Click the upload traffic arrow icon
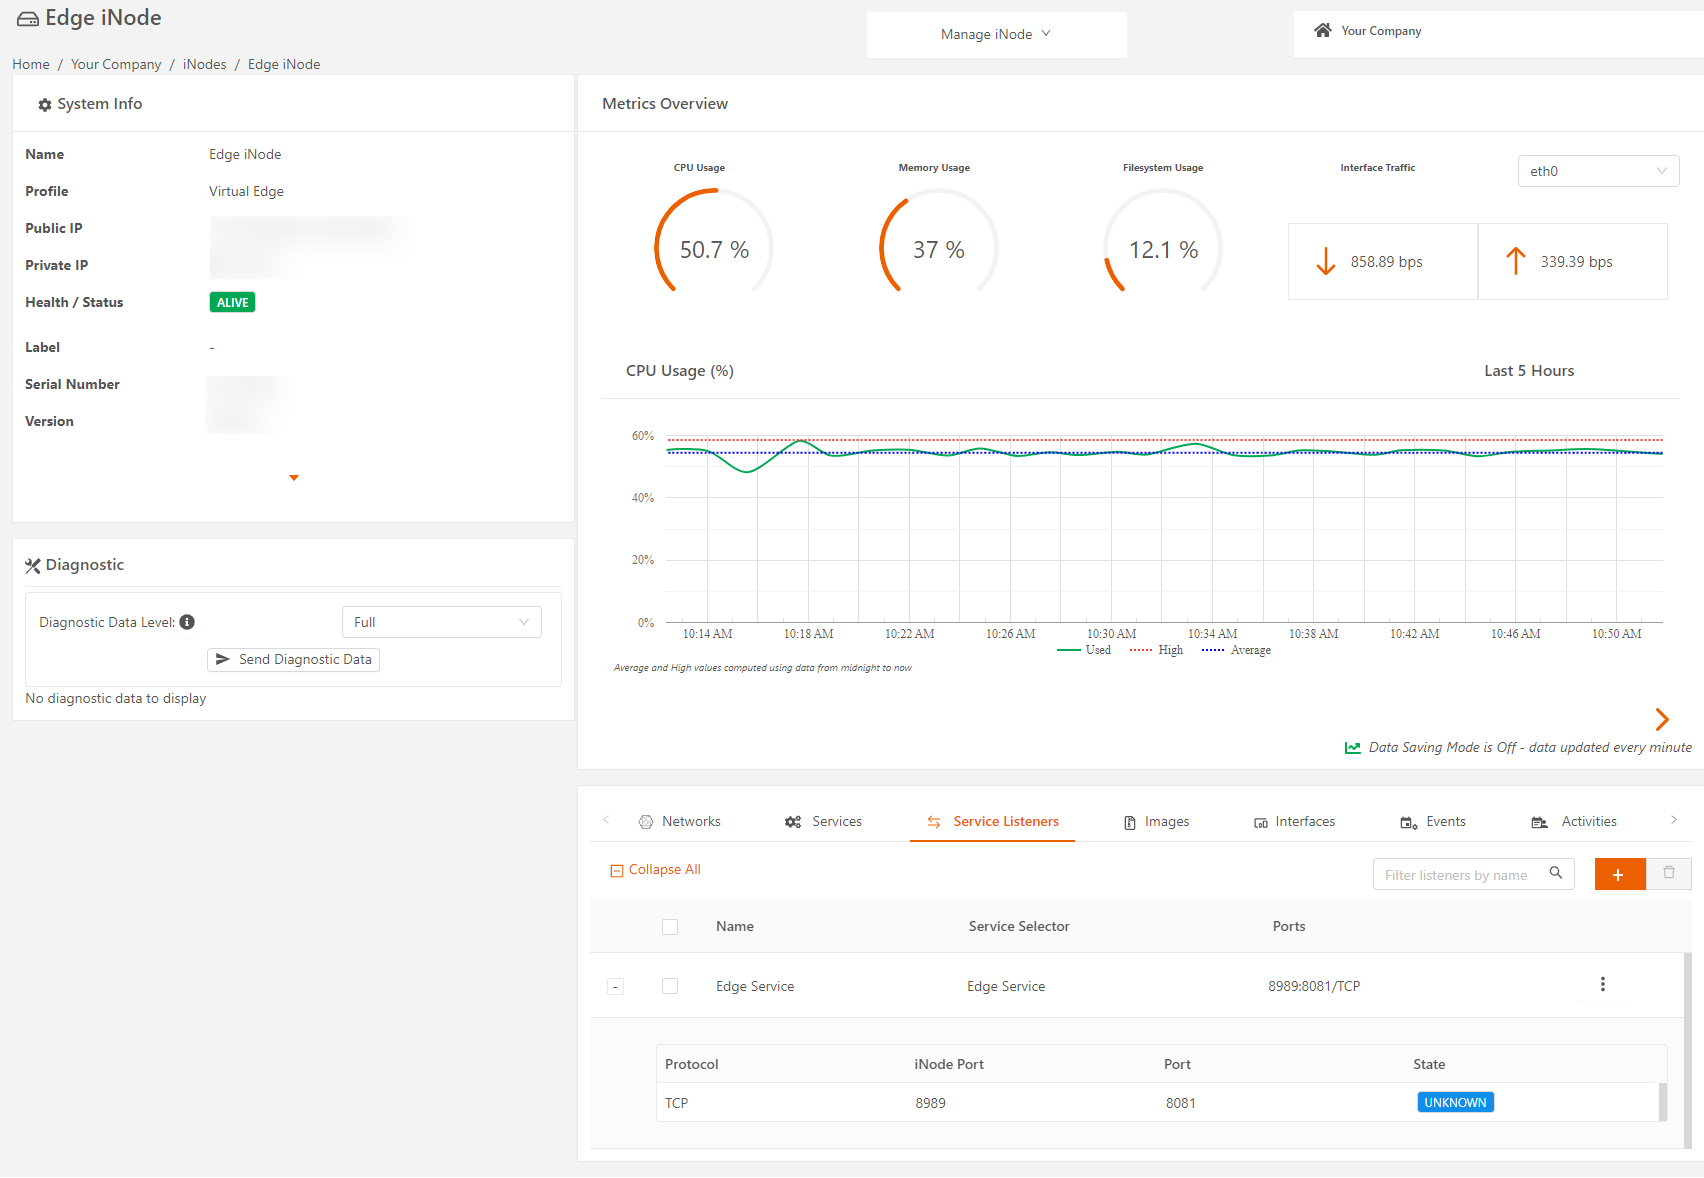 tap(1516, 261)
